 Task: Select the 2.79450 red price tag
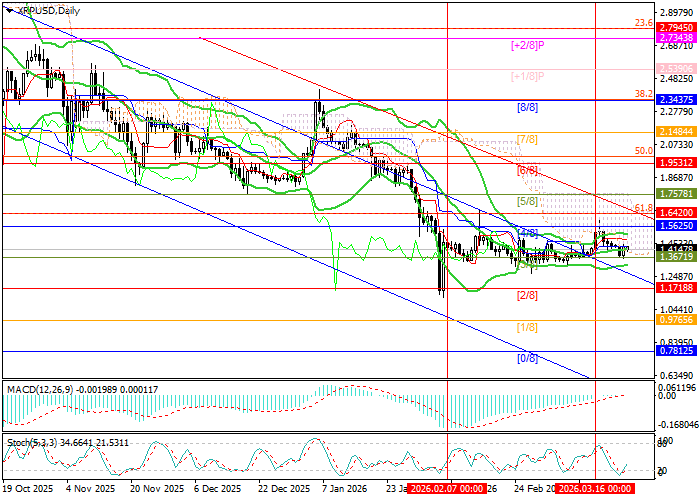click(x=676, y=28)
